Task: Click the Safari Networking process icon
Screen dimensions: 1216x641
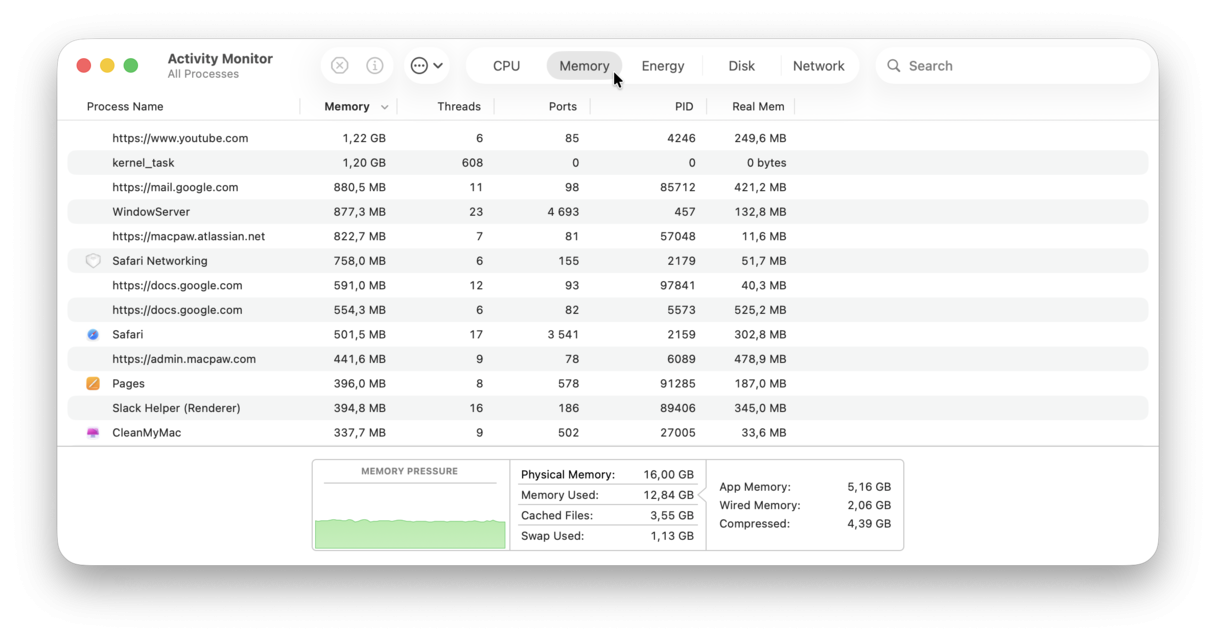Action: (x=92, y=260)
